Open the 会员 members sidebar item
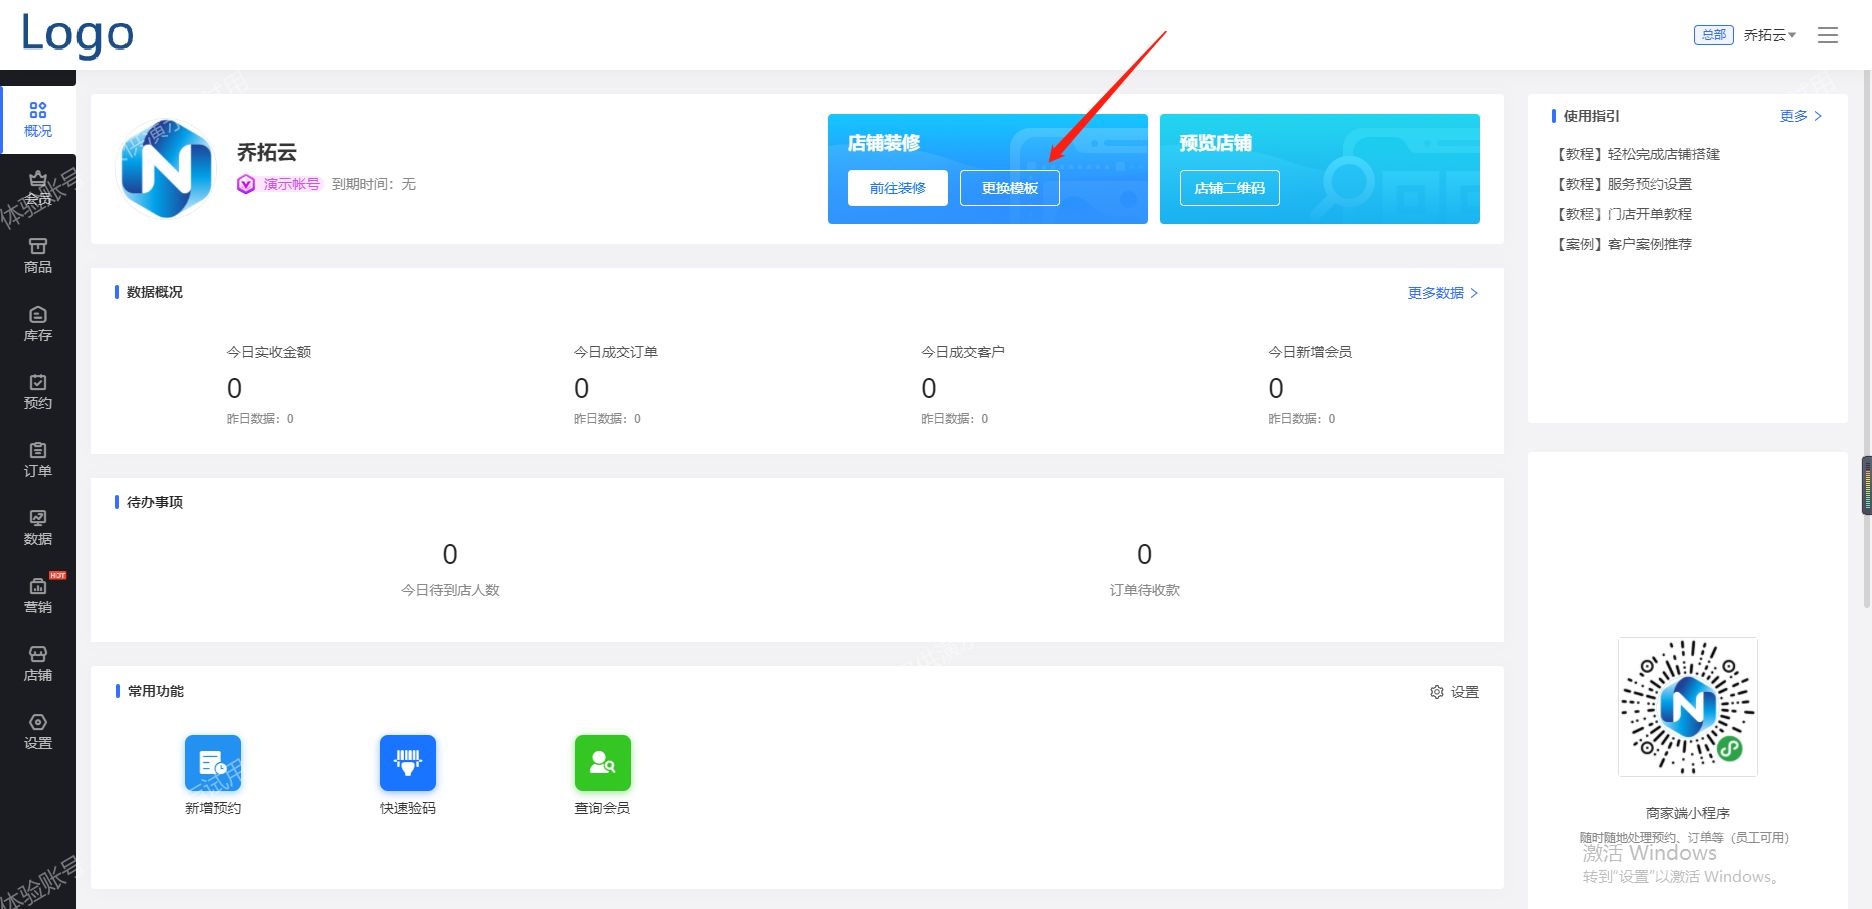1872x909 pixels. 38,188
